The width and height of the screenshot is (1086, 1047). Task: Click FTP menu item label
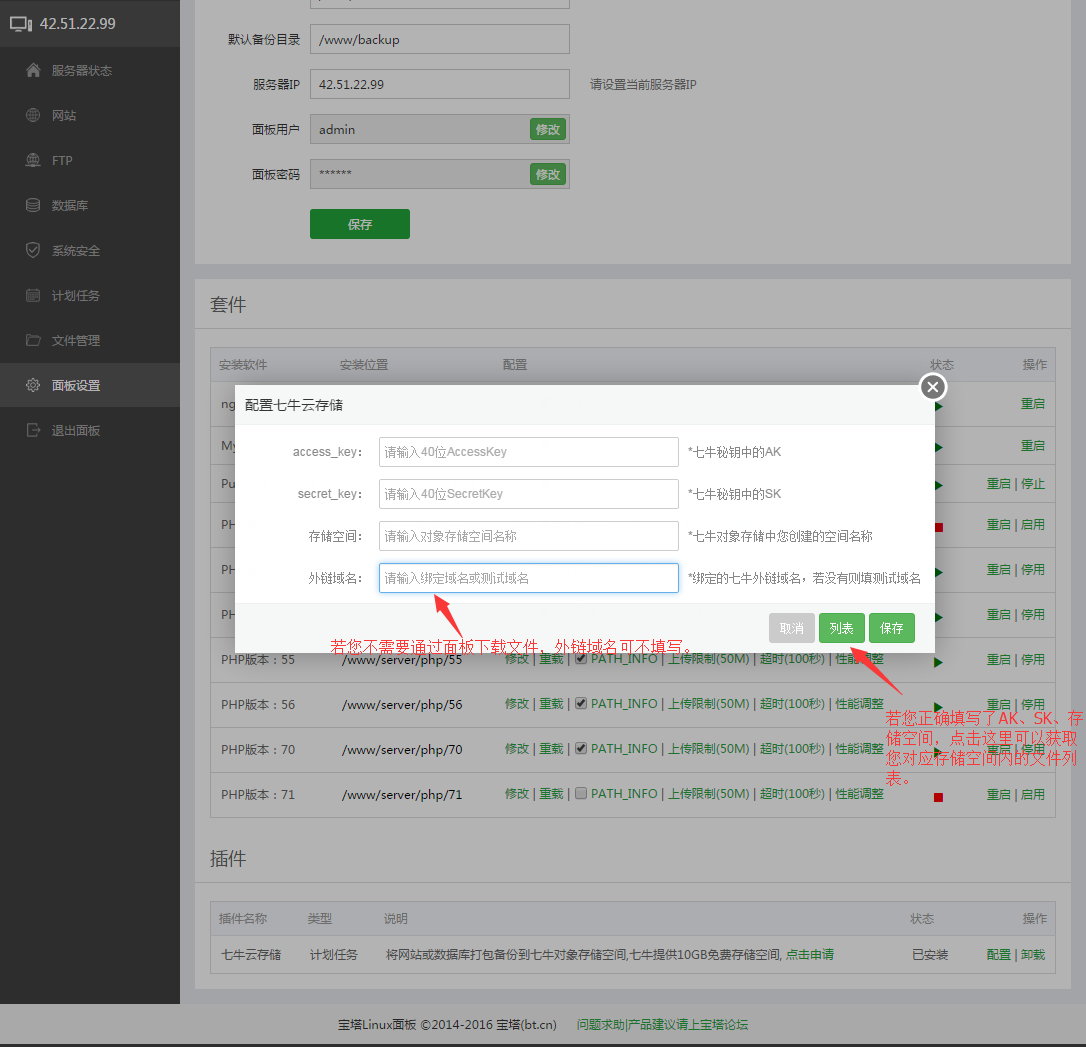pyautogui.click(x=62, y=160)
